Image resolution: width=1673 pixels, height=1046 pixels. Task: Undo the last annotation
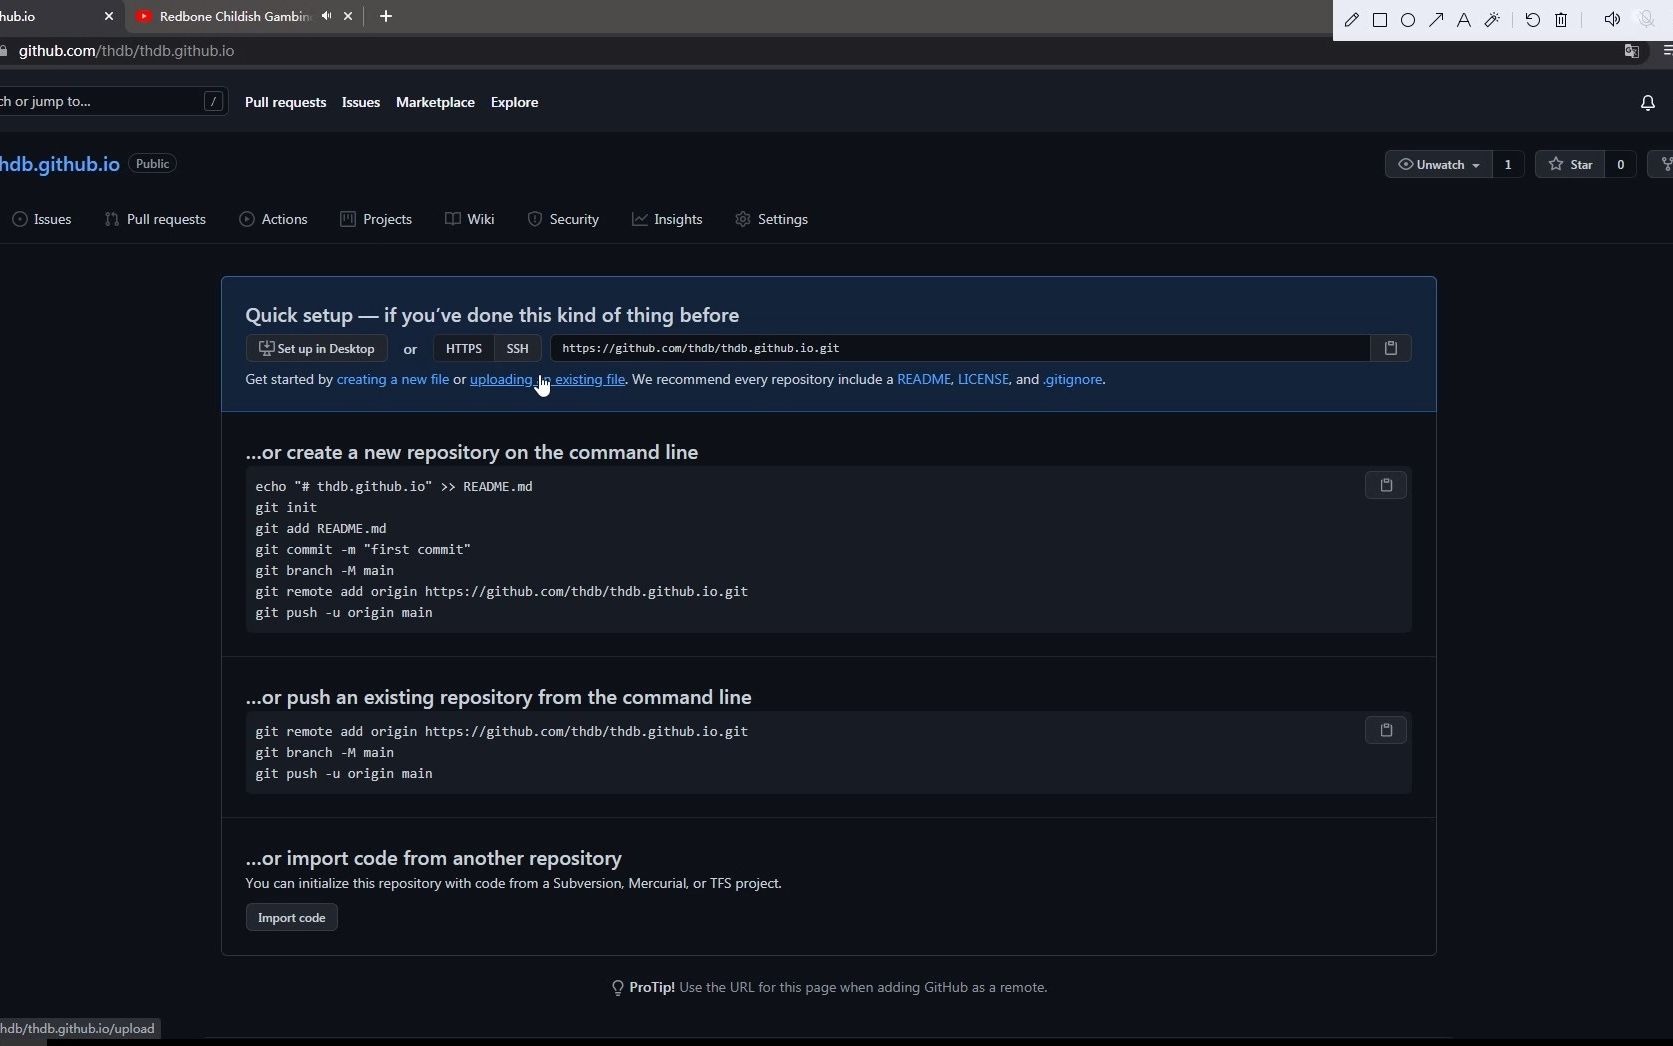tap(1533, 20)
